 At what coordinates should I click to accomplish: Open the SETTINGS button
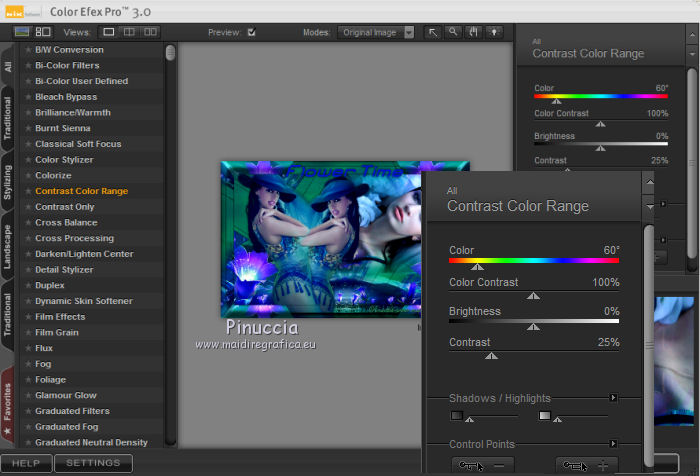[93, 464]
